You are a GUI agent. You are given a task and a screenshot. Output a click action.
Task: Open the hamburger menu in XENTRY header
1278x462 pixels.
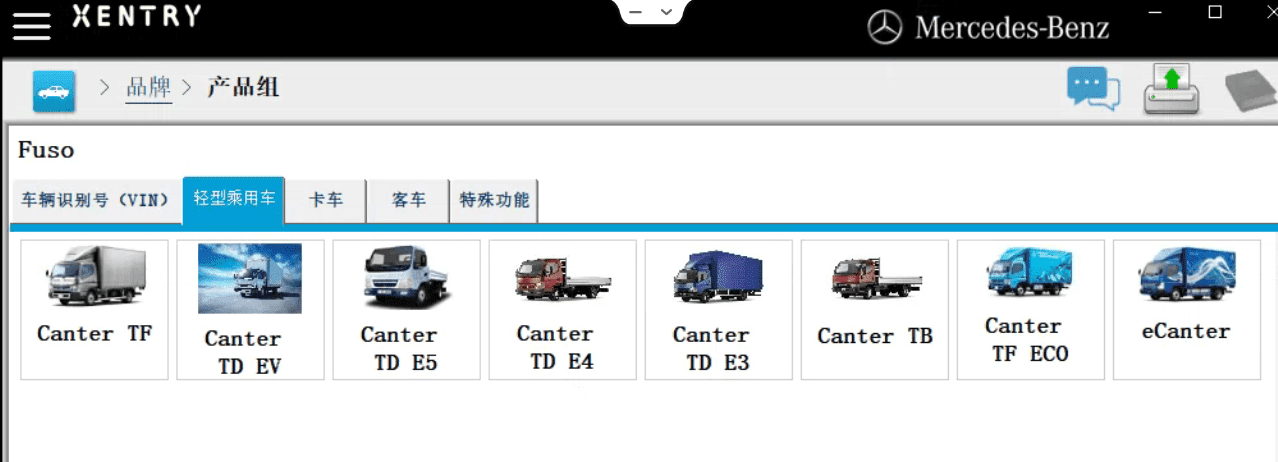tap(31, 25)
